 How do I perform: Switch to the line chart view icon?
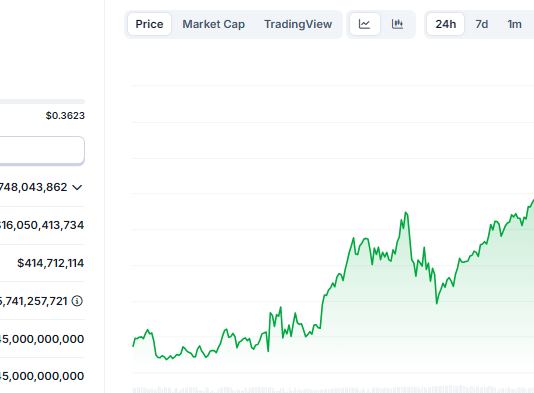pyautogui.click(x=365, y=24)
